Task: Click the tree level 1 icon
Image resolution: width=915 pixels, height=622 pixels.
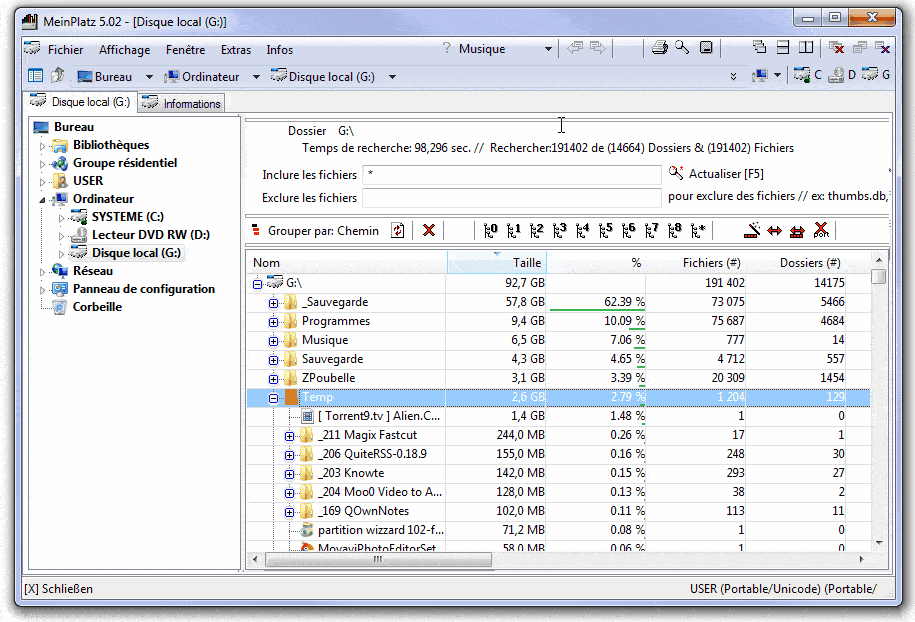Action: tap(514, 231)
